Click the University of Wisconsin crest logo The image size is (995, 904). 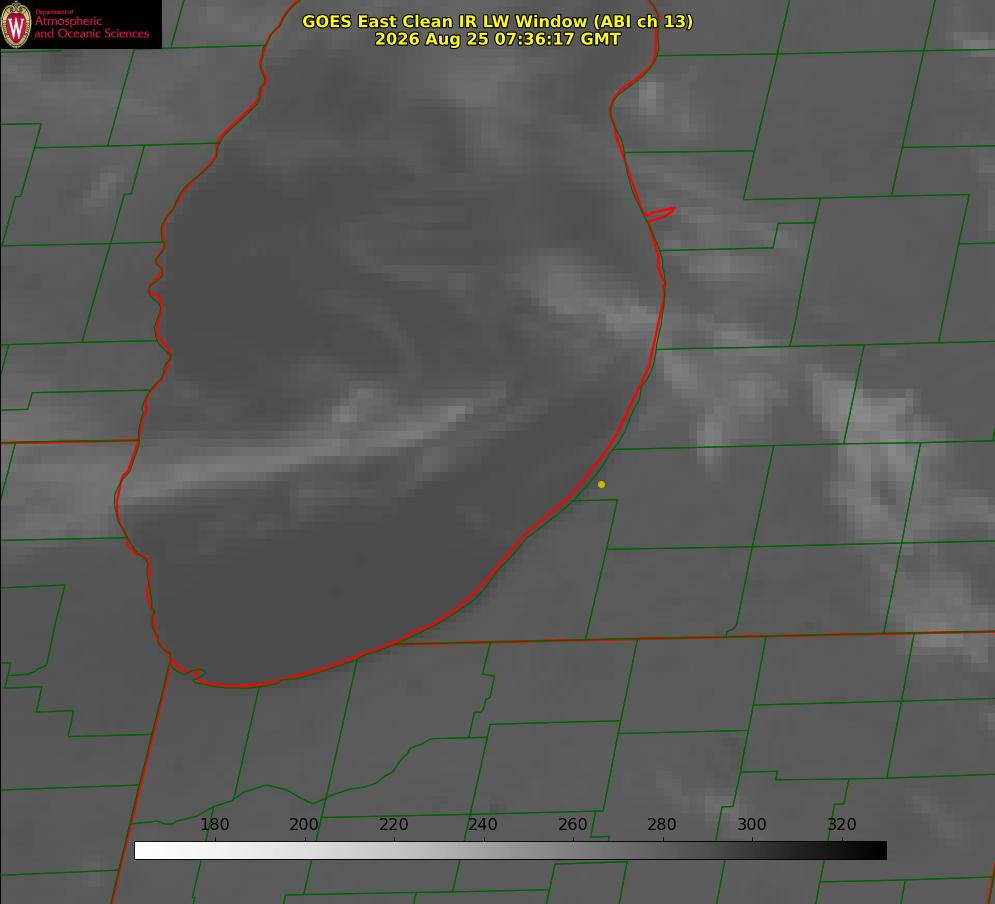tap(16, 24)
